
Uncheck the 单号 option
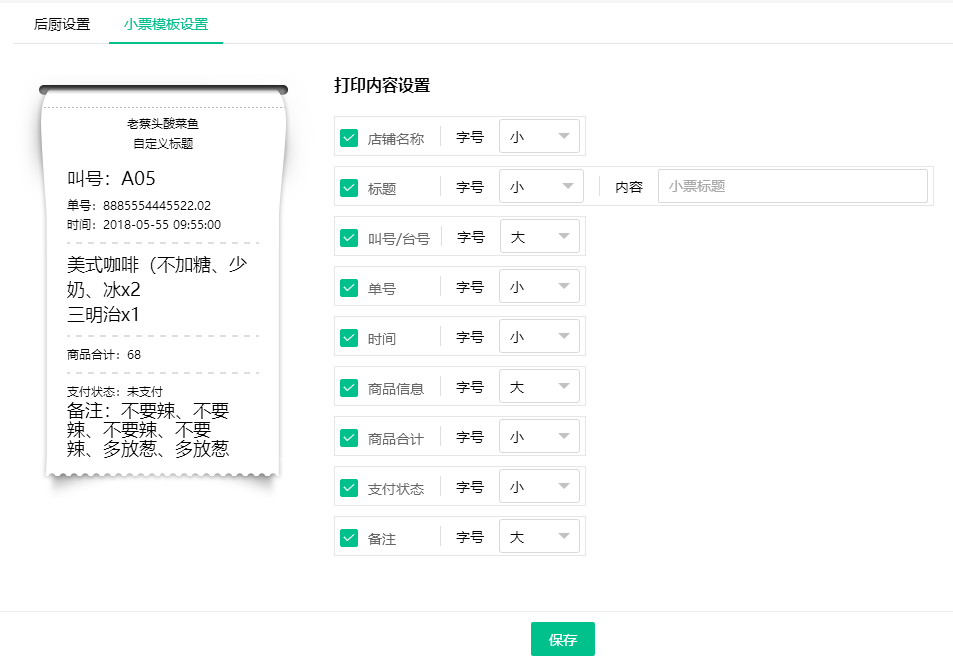click(x=347, y=286)
